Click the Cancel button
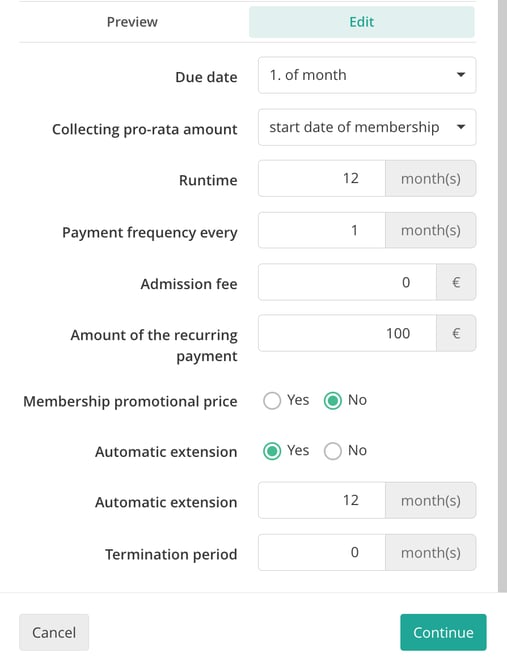The width and height of the screenshot is (507, 670). (x=54, y=632)
